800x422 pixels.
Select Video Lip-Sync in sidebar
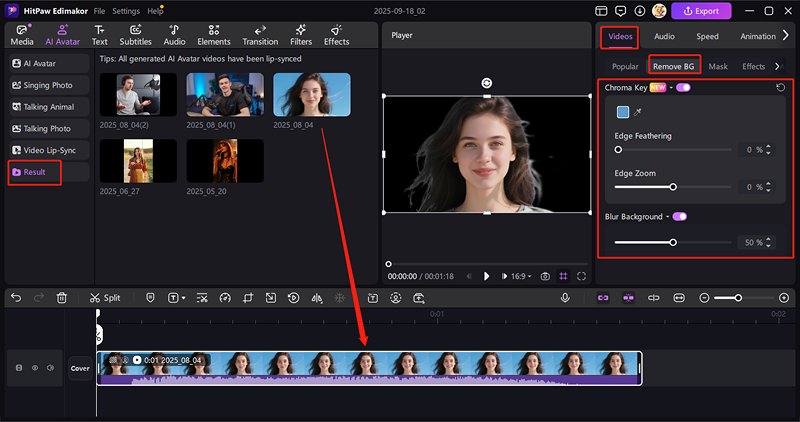tap(49, 150)
